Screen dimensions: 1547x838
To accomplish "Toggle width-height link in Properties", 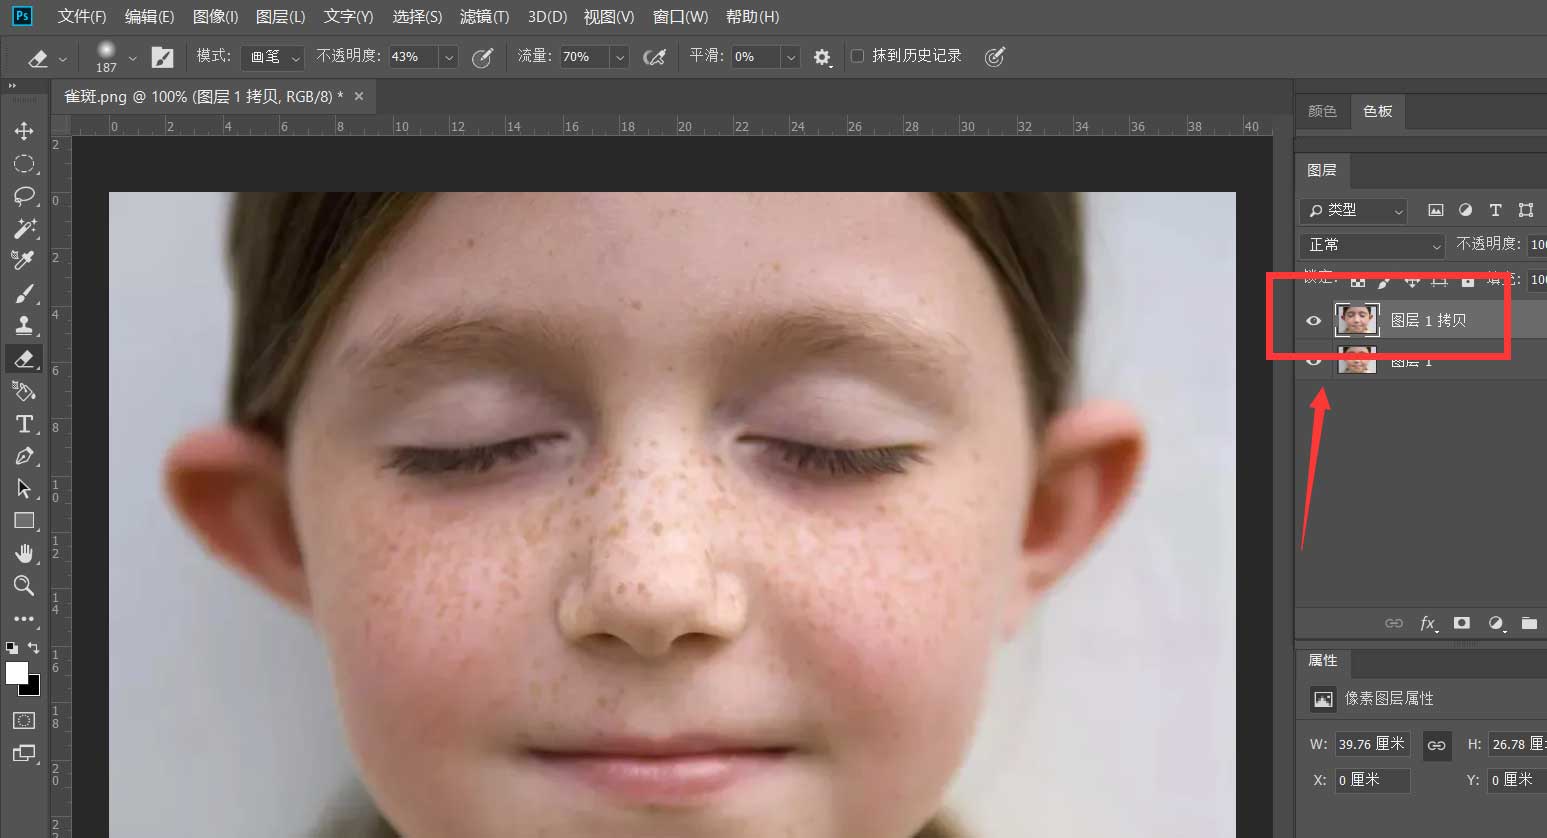I will [x=1436, y=745].
